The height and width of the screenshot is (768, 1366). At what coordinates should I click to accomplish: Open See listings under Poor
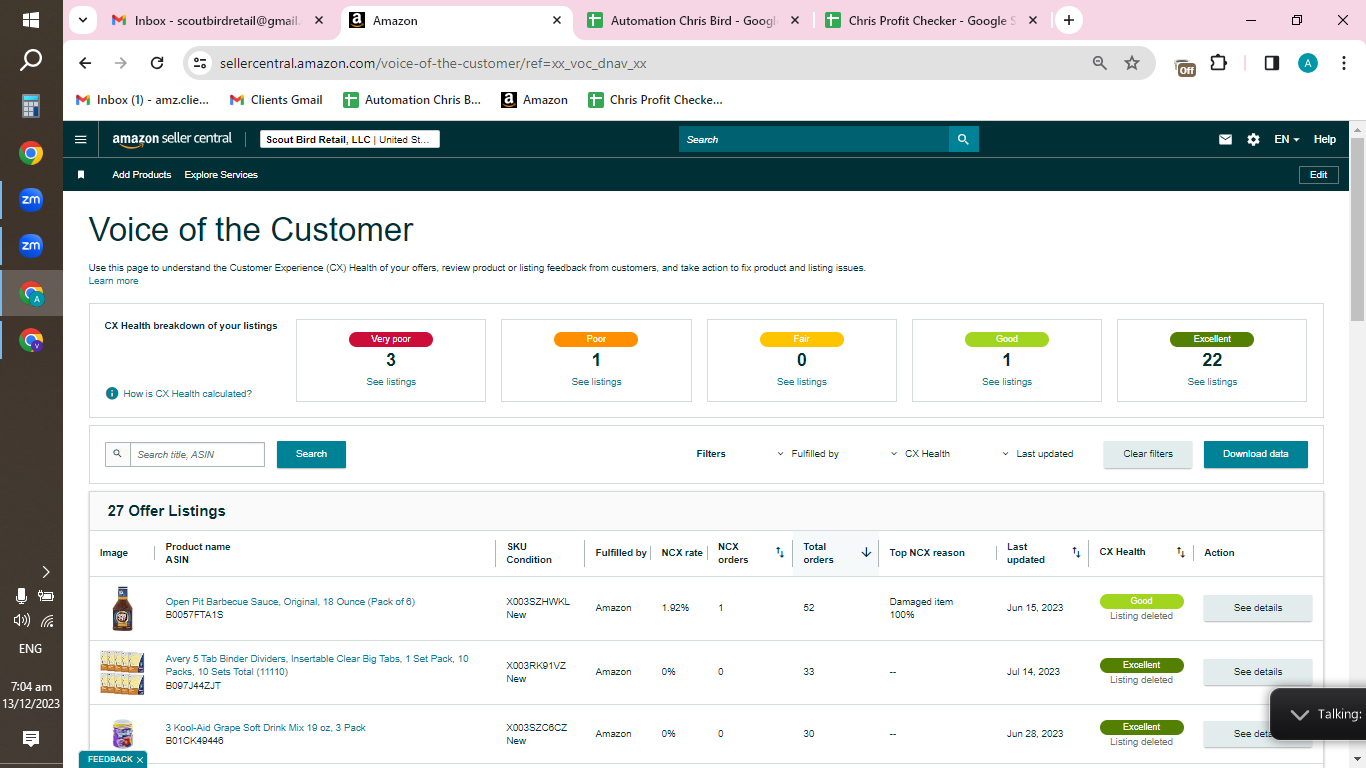click(596, 382)
